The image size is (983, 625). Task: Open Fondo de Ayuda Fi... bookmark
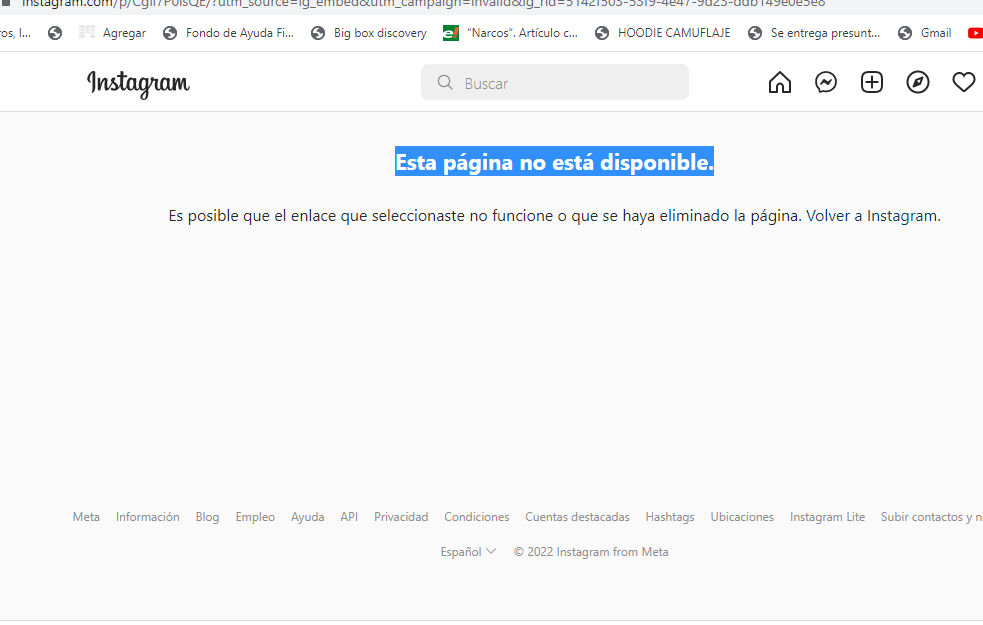pos(228,33)
